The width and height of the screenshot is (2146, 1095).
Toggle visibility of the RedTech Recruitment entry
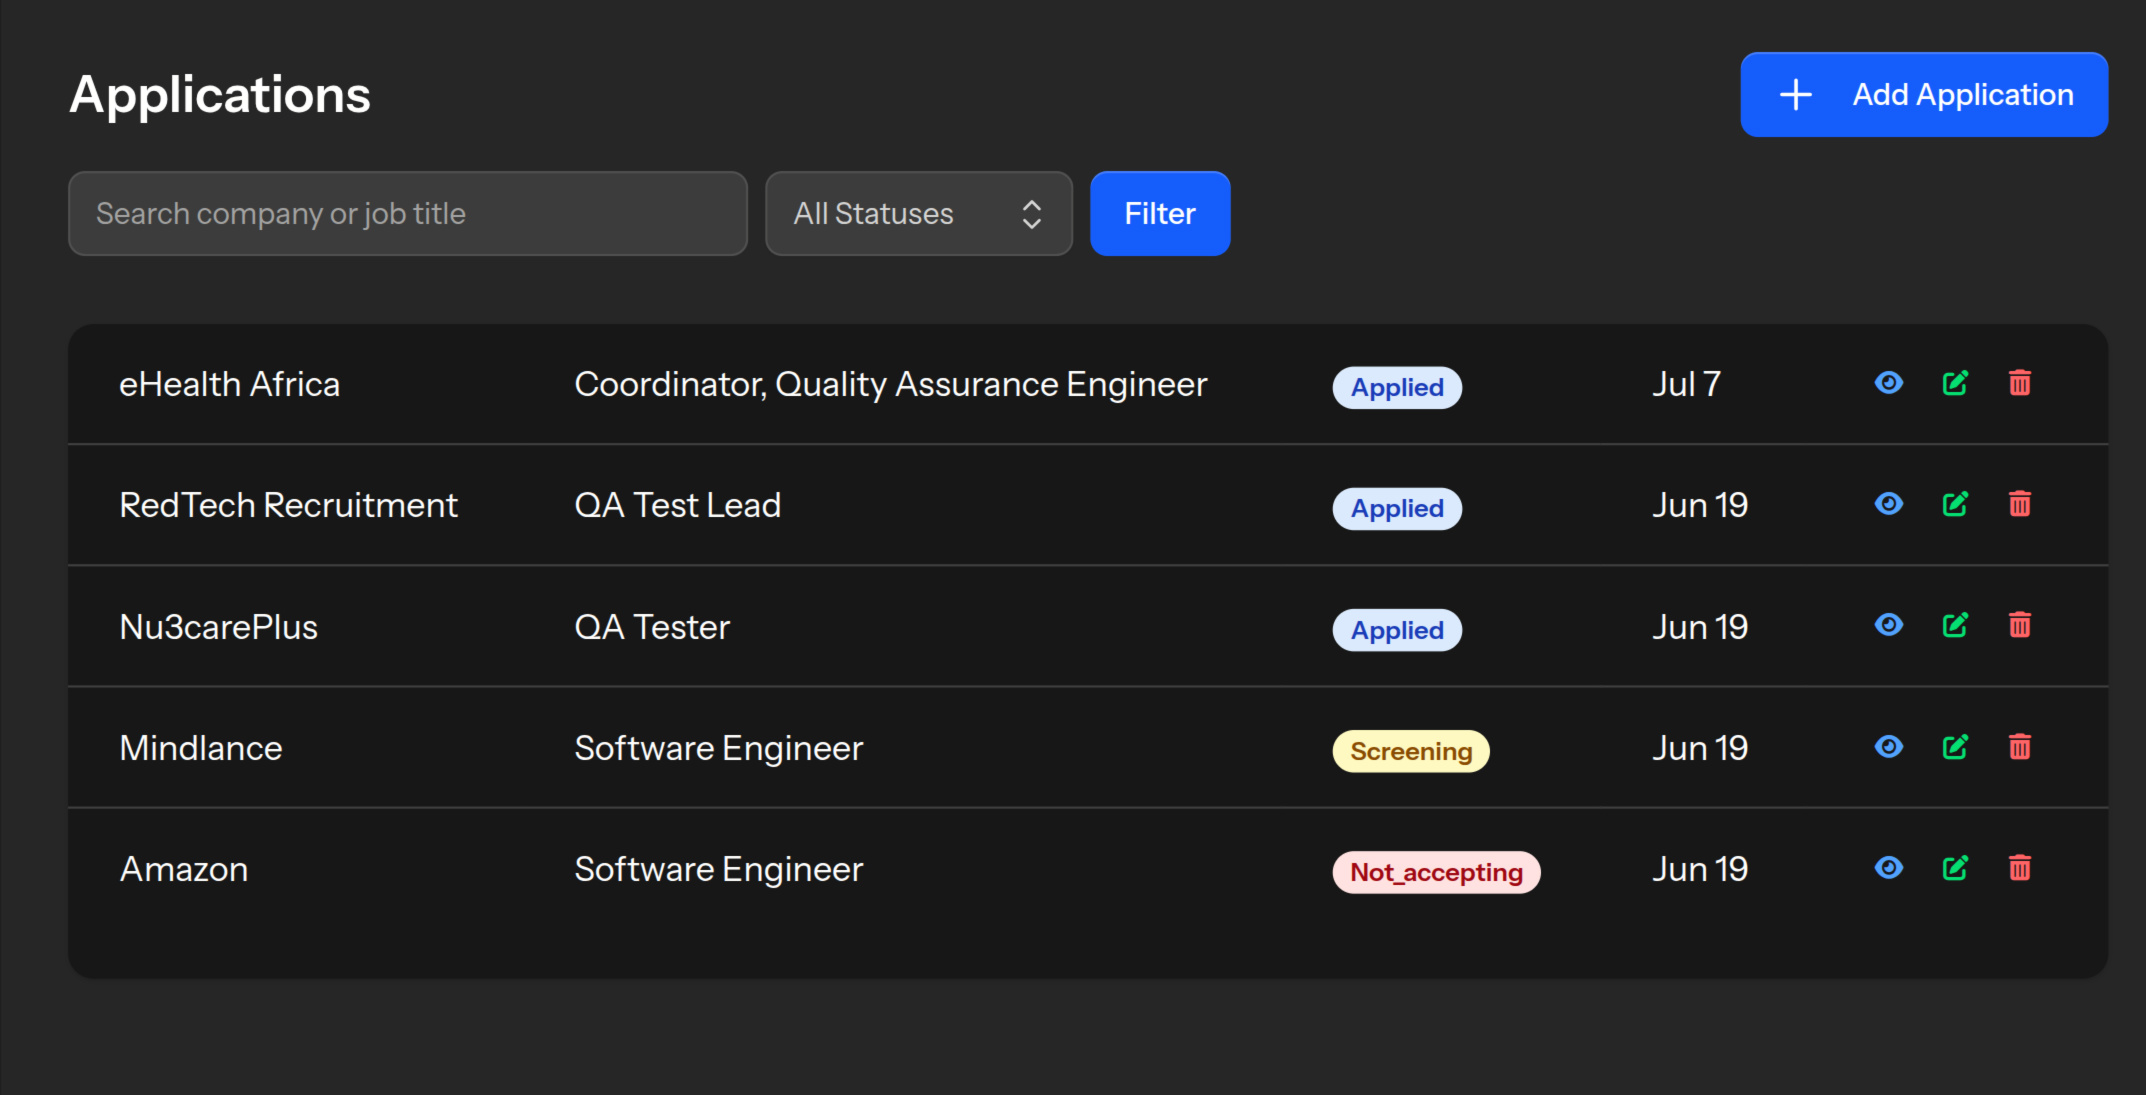point(1888,504)
